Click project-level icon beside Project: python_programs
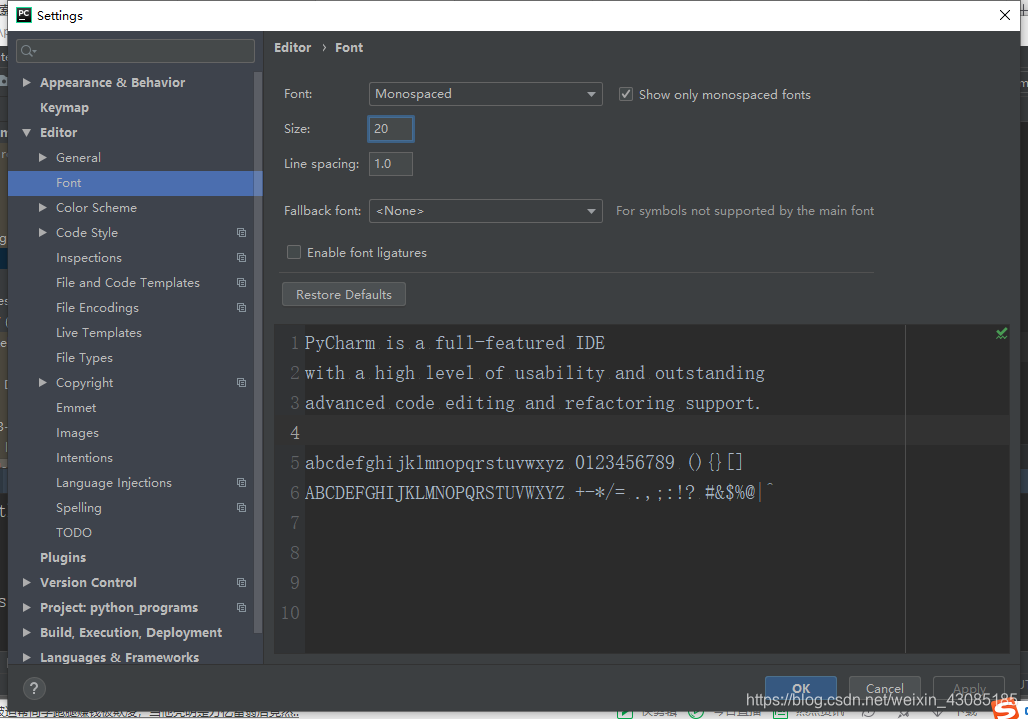The width and height of the screenshot is (1028, 719). (241, 608)
